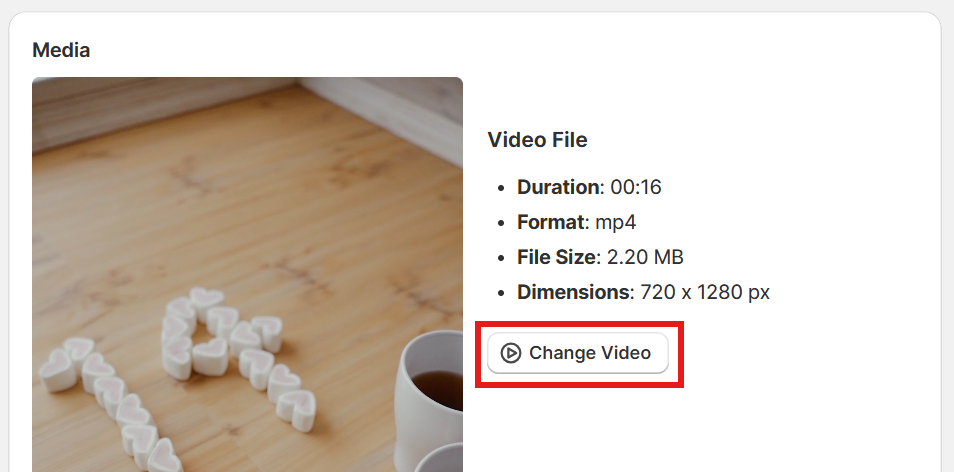This screenshot has width=954, height=472.
Task: Click the bold Format label
Action: click(551, 222)
